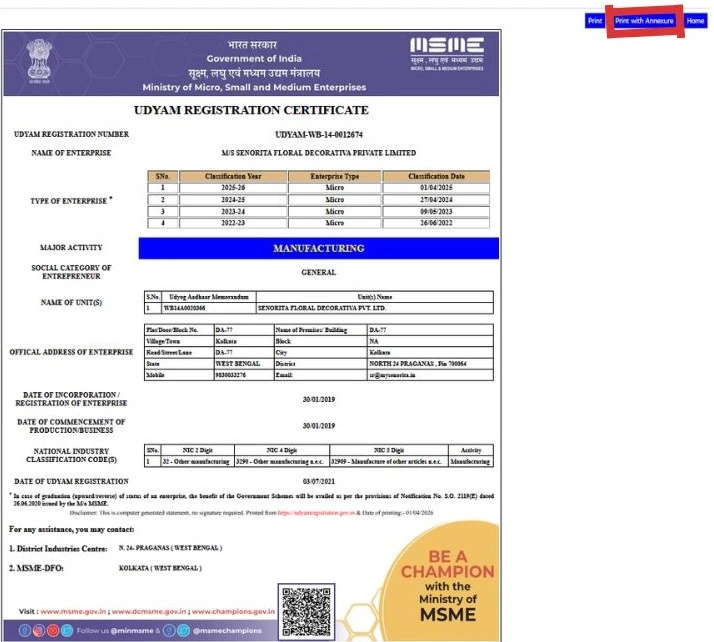
Task: Click the Classification Date column header
Action: 436,176
